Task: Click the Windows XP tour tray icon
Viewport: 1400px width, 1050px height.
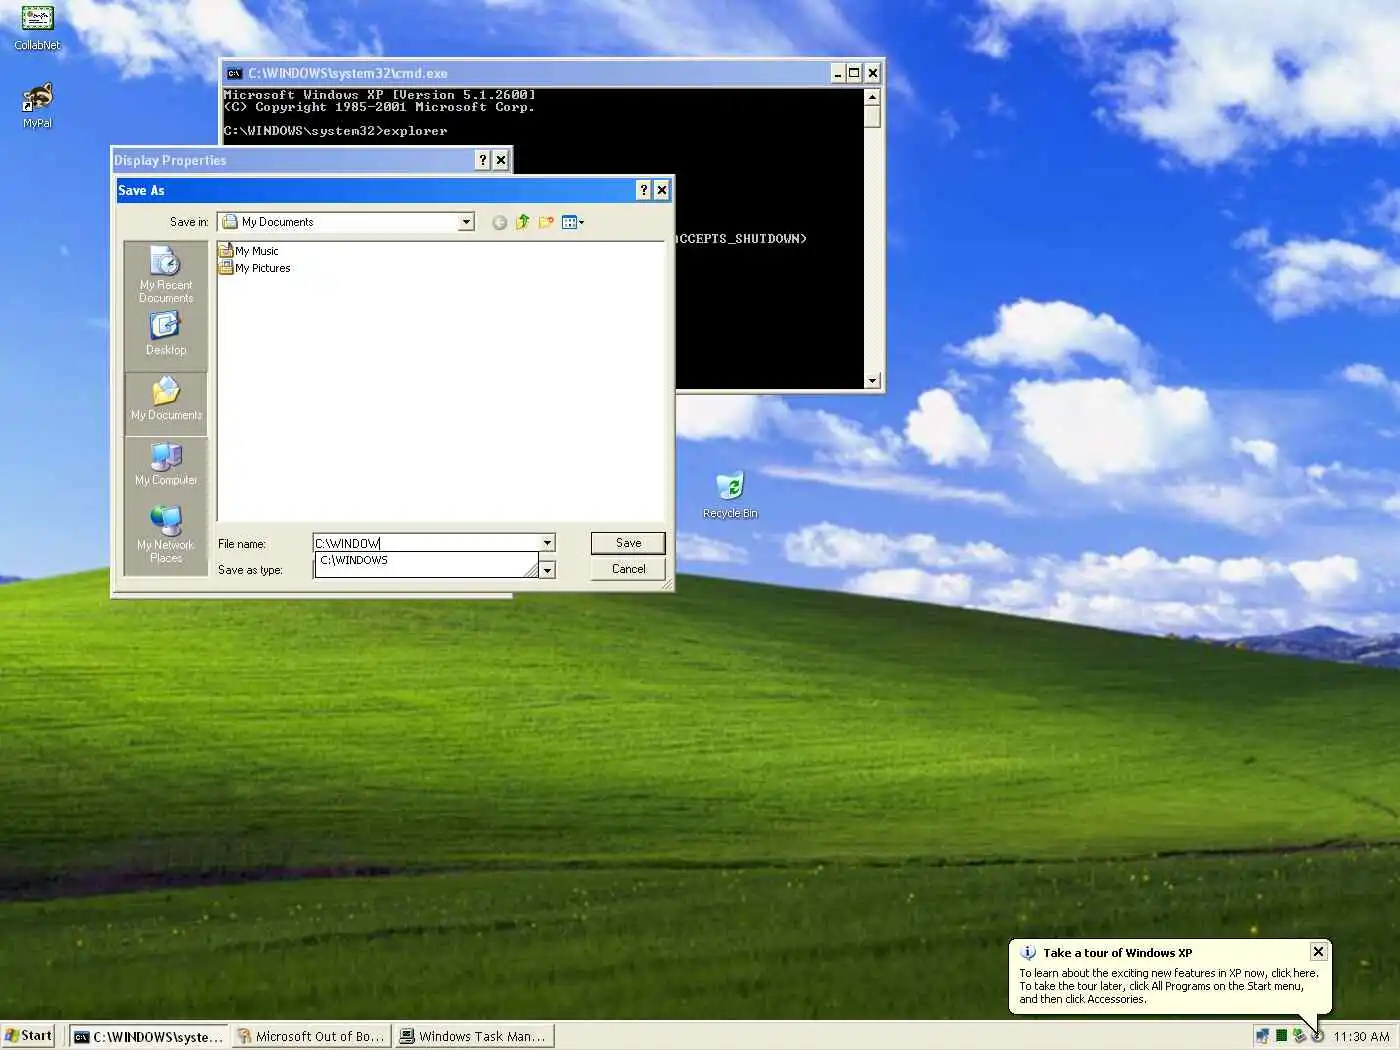Action: tap(1318, 1036)
